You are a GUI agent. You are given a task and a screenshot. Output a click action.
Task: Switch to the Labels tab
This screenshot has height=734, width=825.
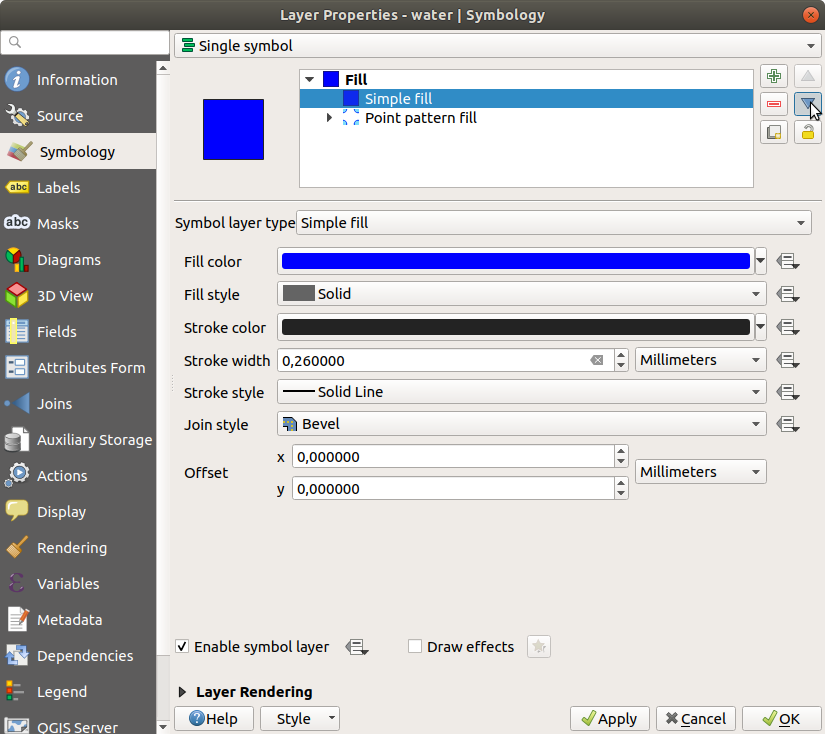click(58, 188)
